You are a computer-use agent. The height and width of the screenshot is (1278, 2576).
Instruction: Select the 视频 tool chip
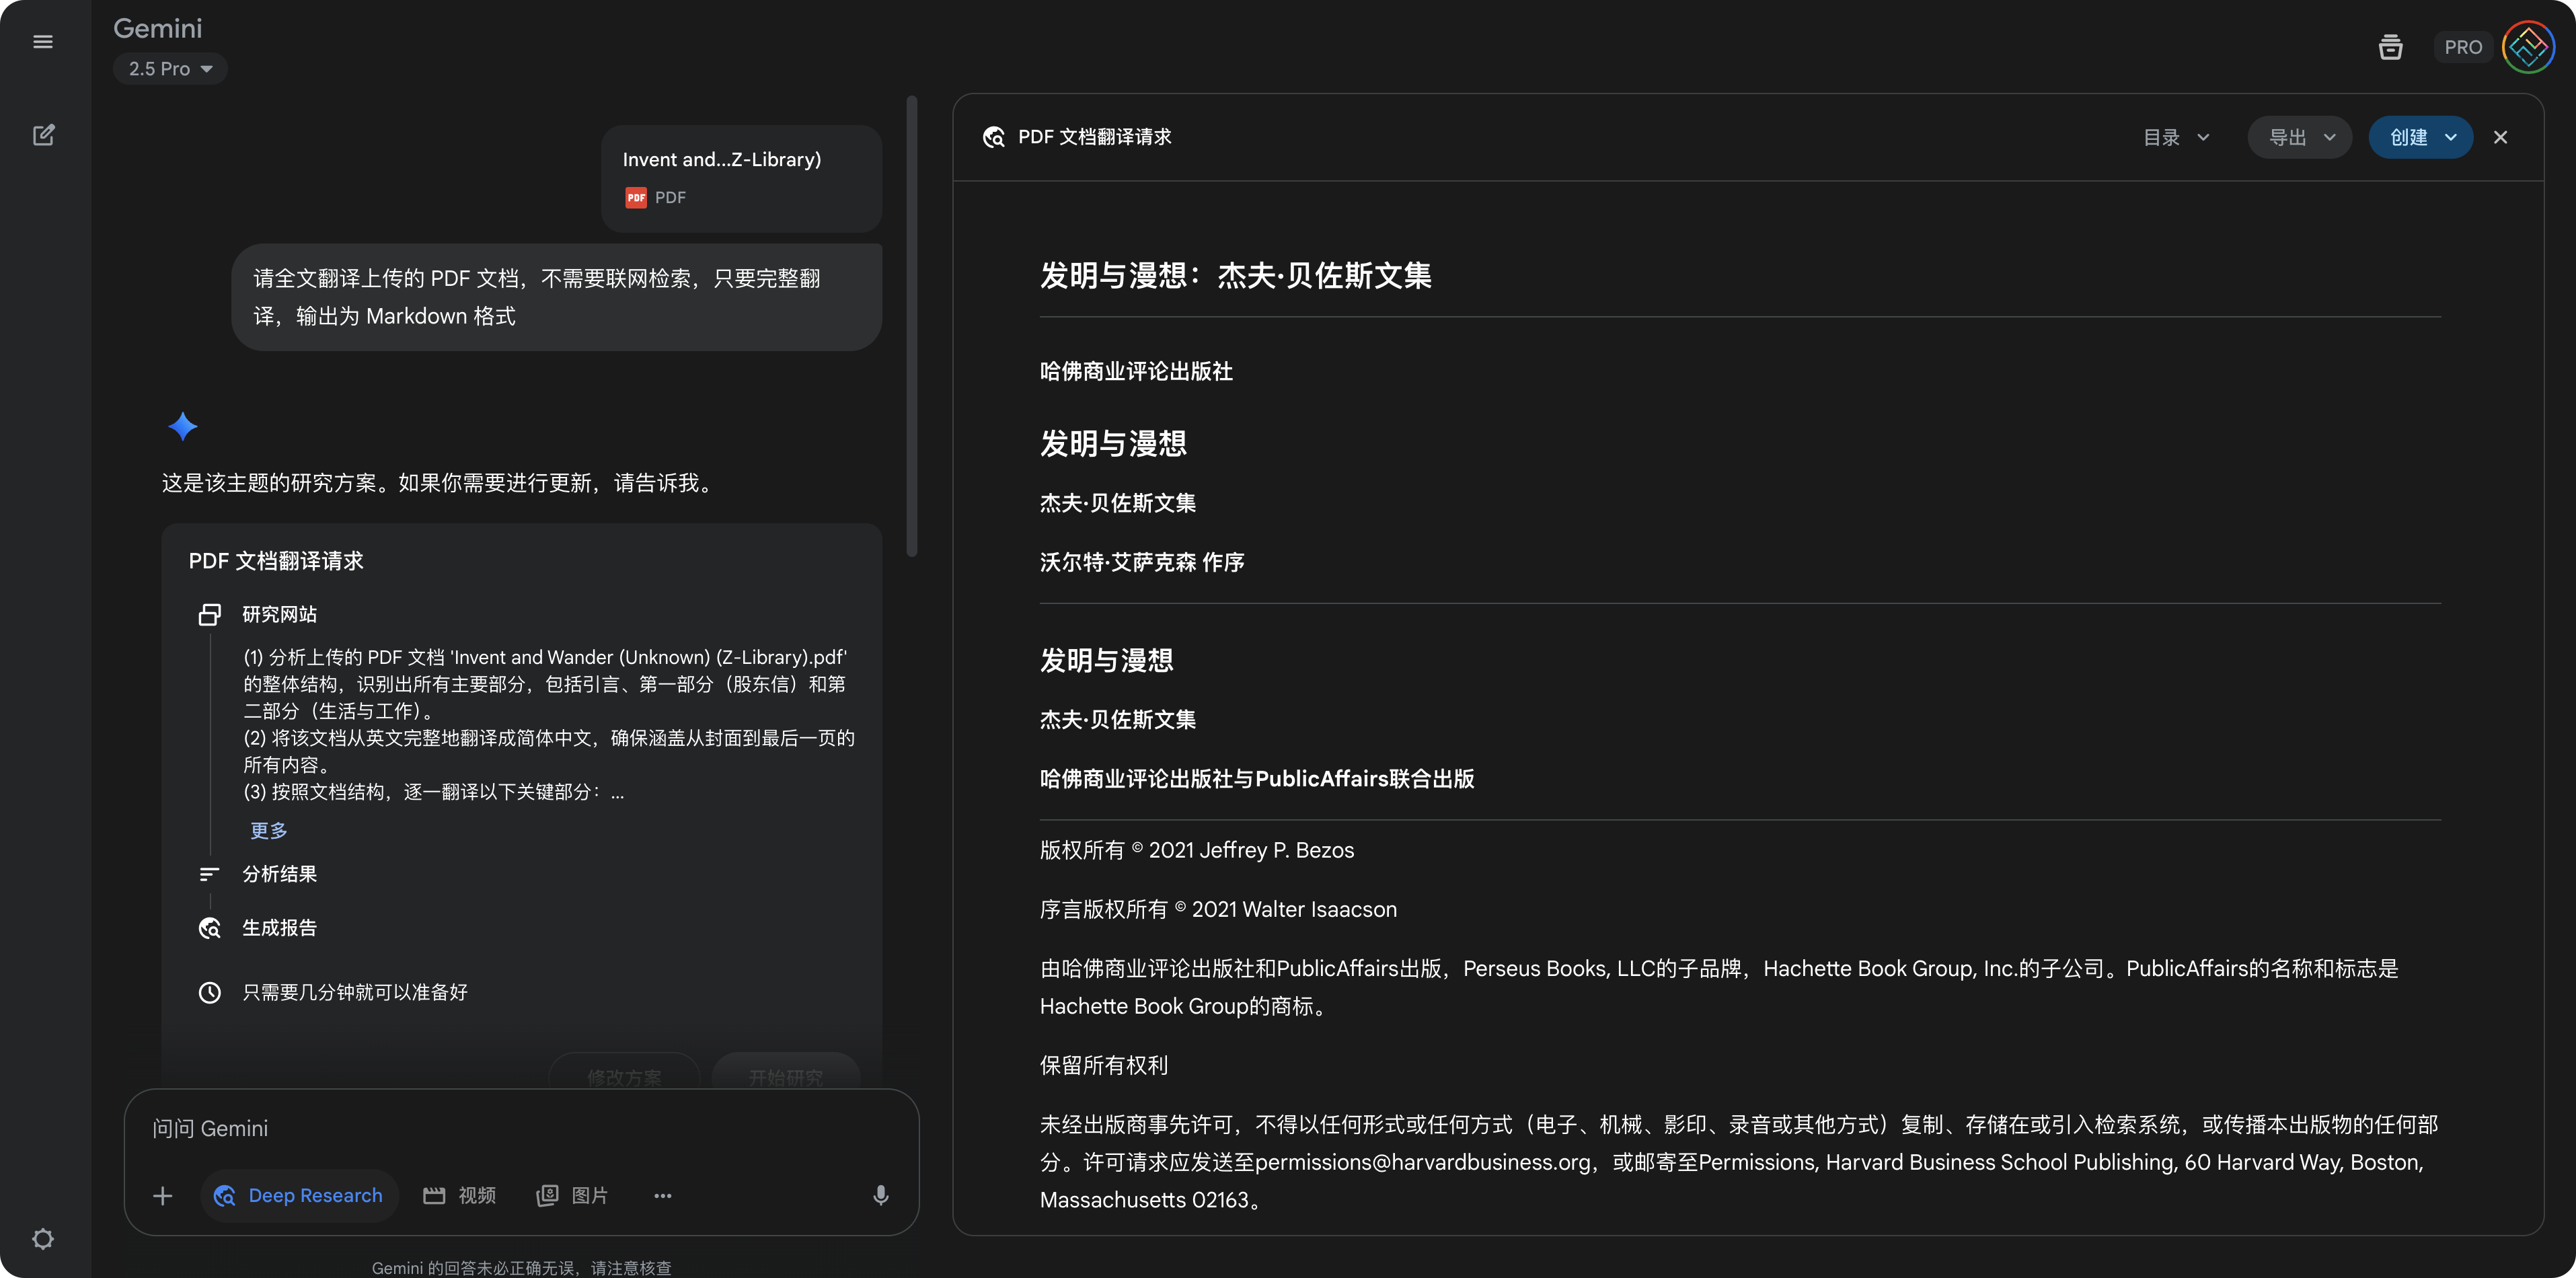(x=460, y=1195)
